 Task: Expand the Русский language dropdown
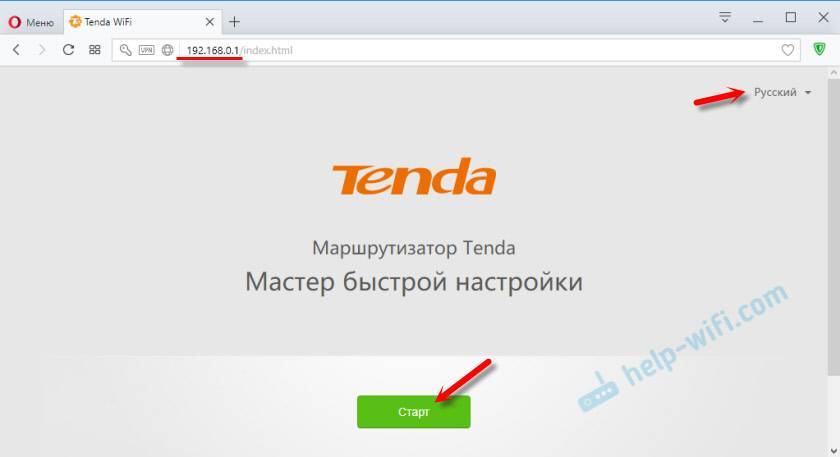[x=782, y=92]
